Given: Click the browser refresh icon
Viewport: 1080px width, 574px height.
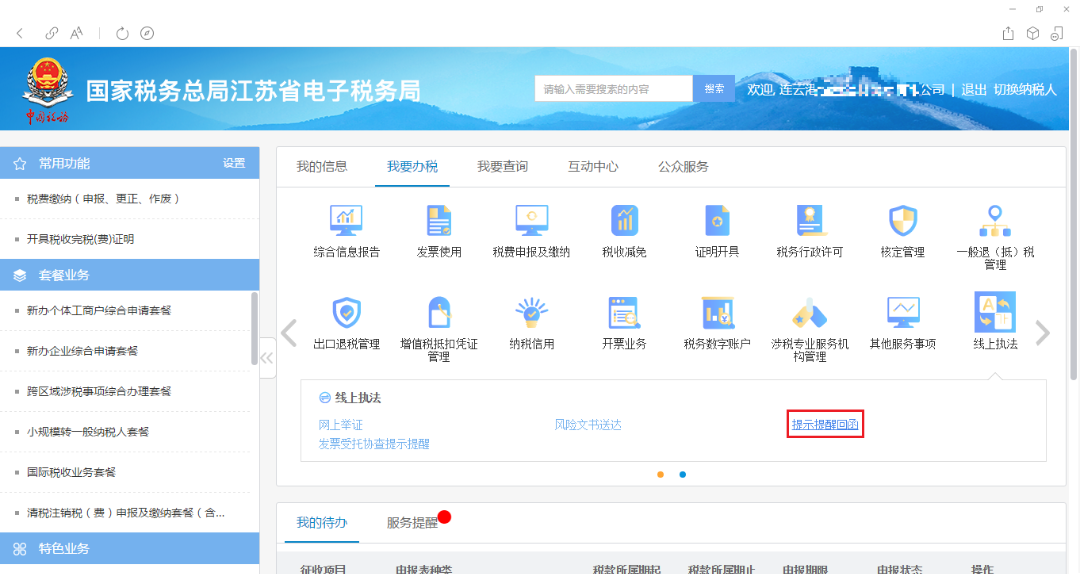Looking at the screenshot, I should 123,33.
